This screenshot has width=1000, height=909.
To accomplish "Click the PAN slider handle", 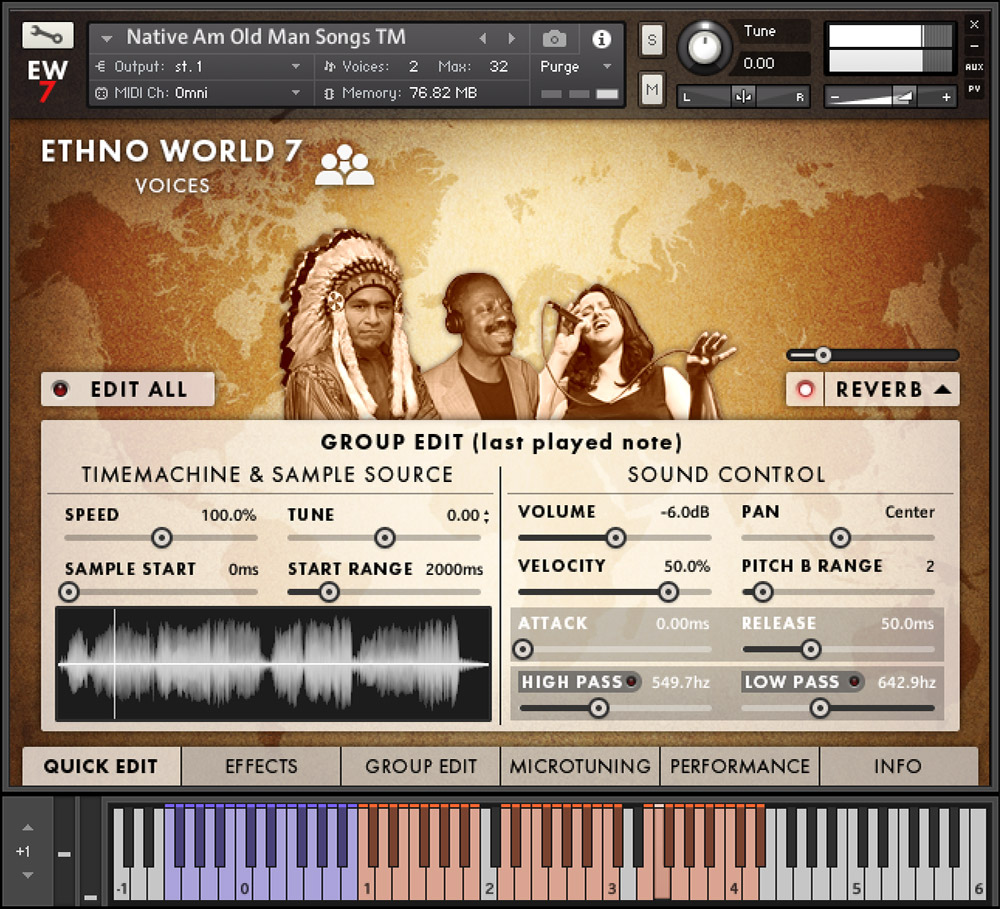I will [840, 538].
